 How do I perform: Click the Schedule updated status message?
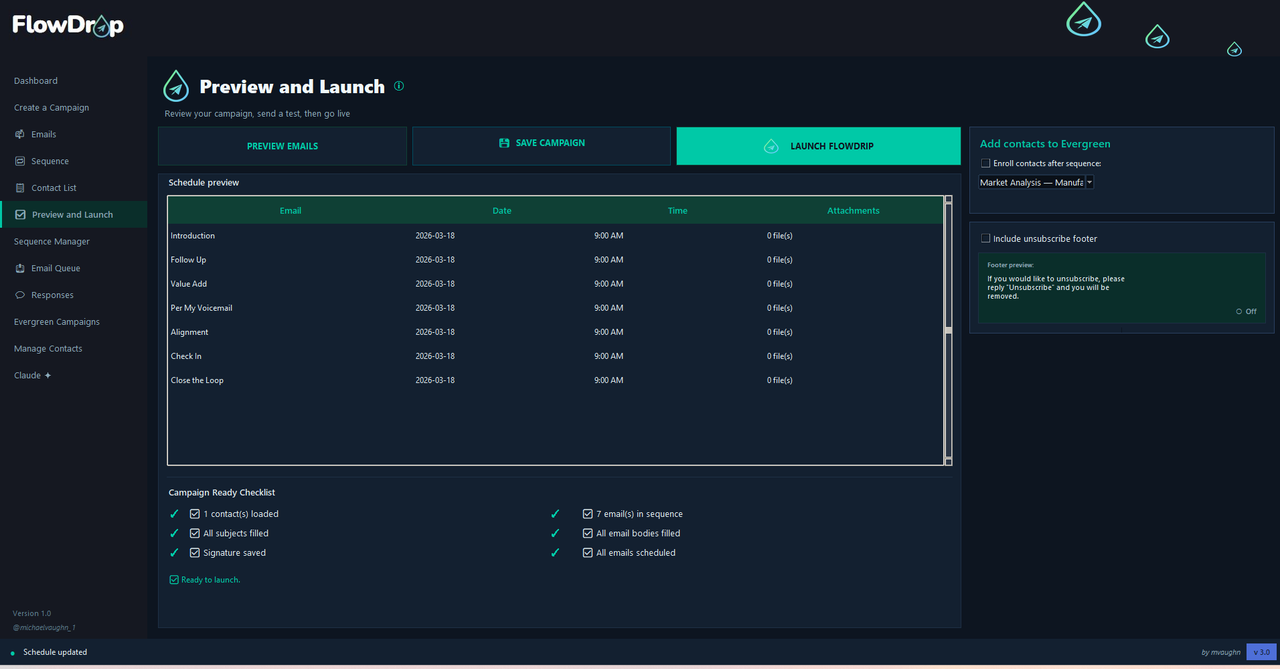point(55,652)
